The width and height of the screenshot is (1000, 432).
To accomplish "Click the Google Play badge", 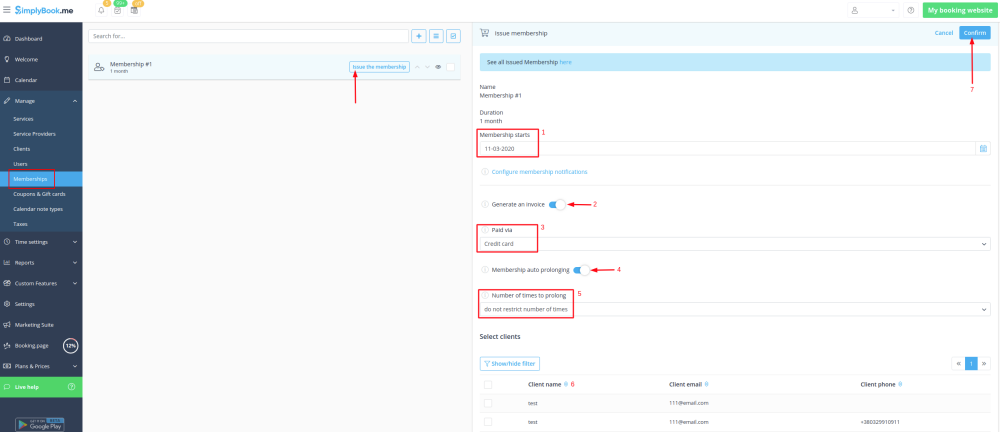I will pyautogui.click(x=41, y=423).
